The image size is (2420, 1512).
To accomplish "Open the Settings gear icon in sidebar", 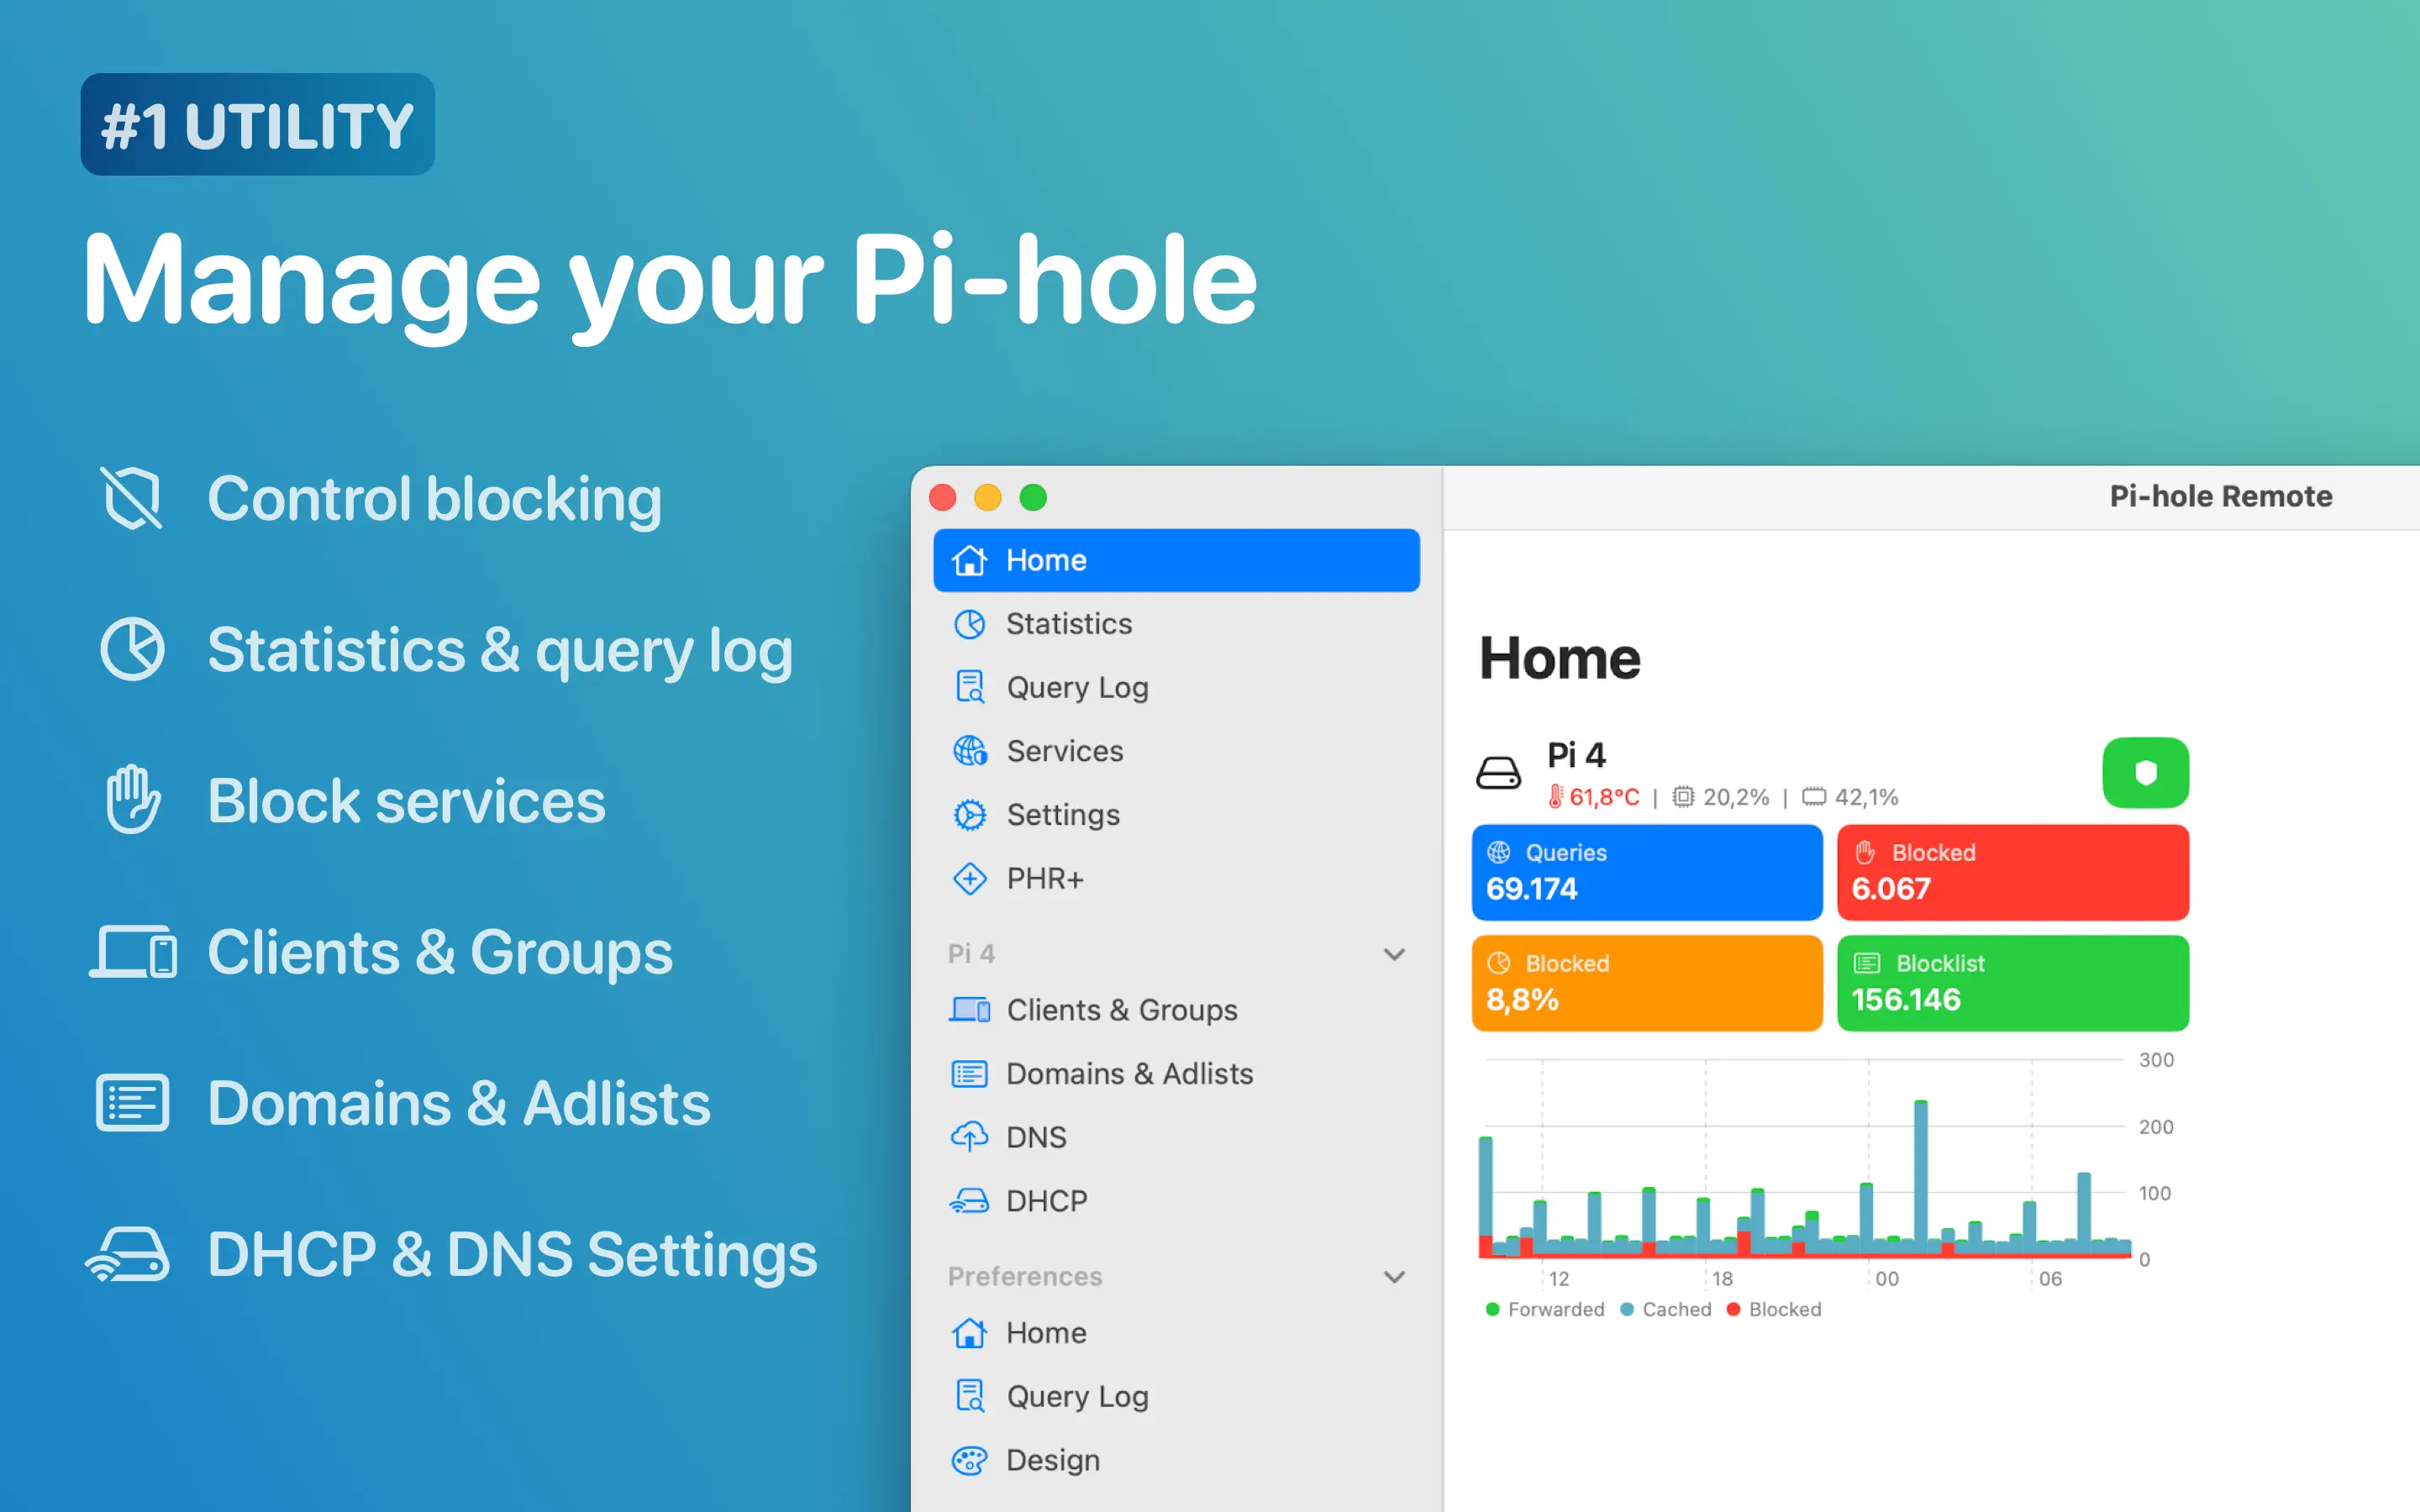I will 969,815.
